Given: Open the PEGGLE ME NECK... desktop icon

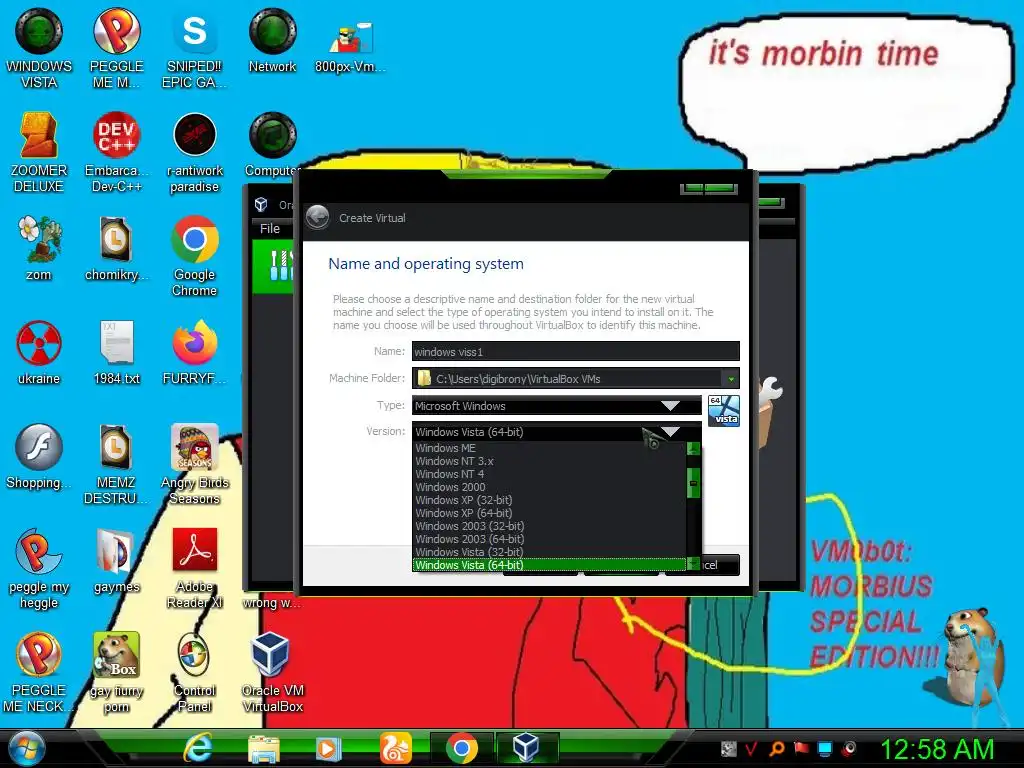Looking at the screenshot, I should click(39, 672).
